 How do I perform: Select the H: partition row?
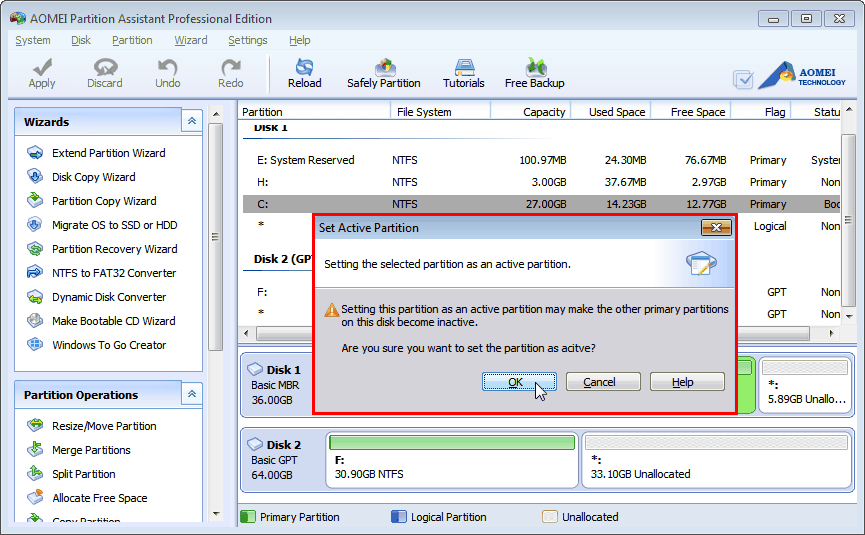541,182
